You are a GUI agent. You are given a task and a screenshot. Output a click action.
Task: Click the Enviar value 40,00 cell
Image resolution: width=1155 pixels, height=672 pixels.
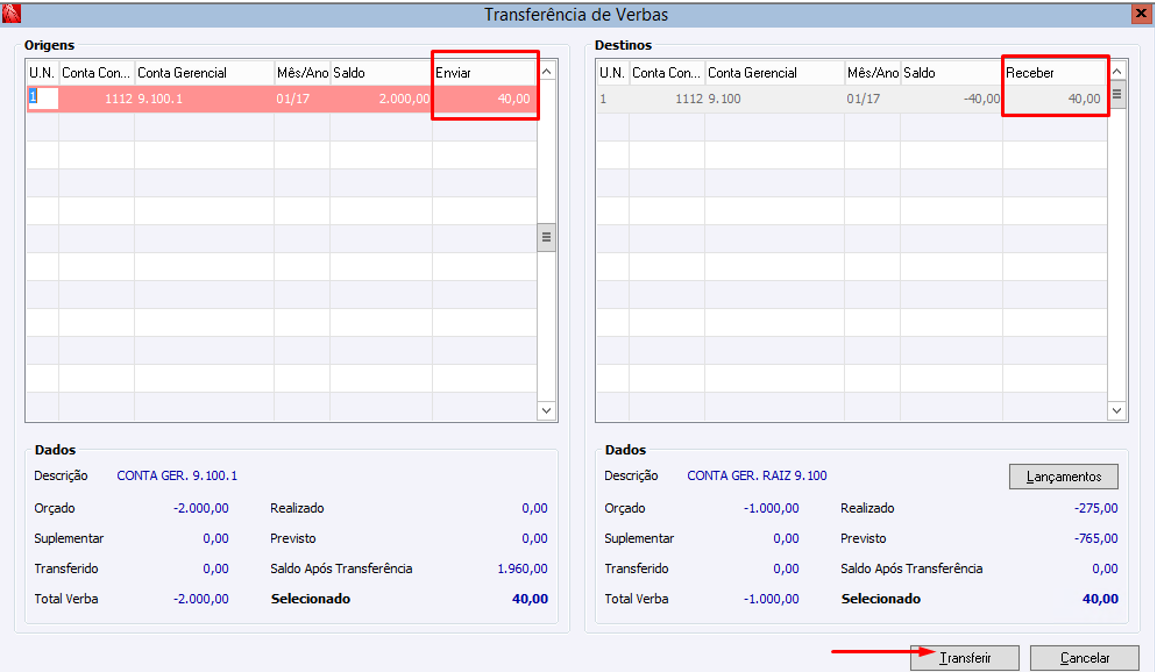(x=484, y=99)
